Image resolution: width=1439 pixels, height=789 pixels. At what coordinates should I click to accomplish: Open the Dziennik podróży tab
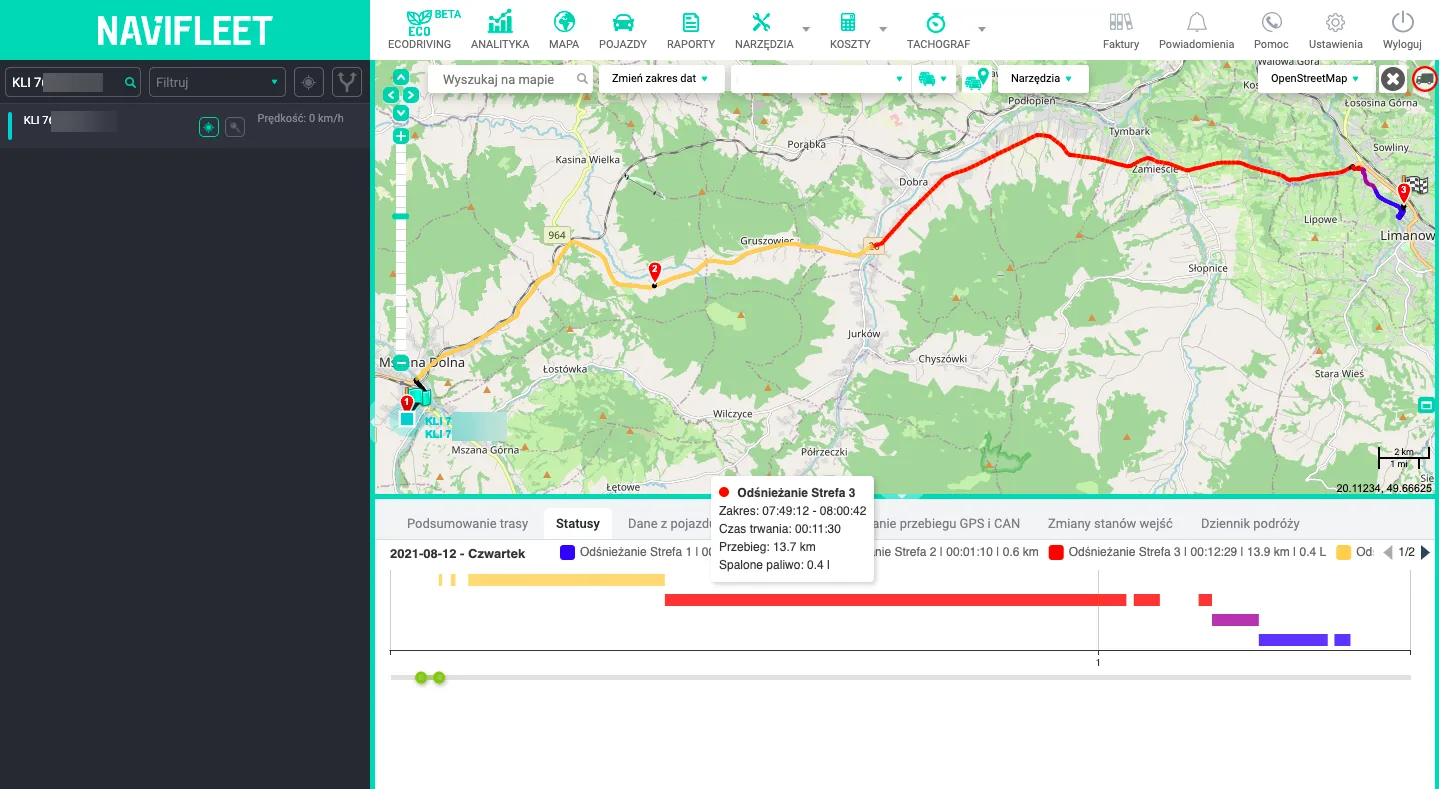1250,523
